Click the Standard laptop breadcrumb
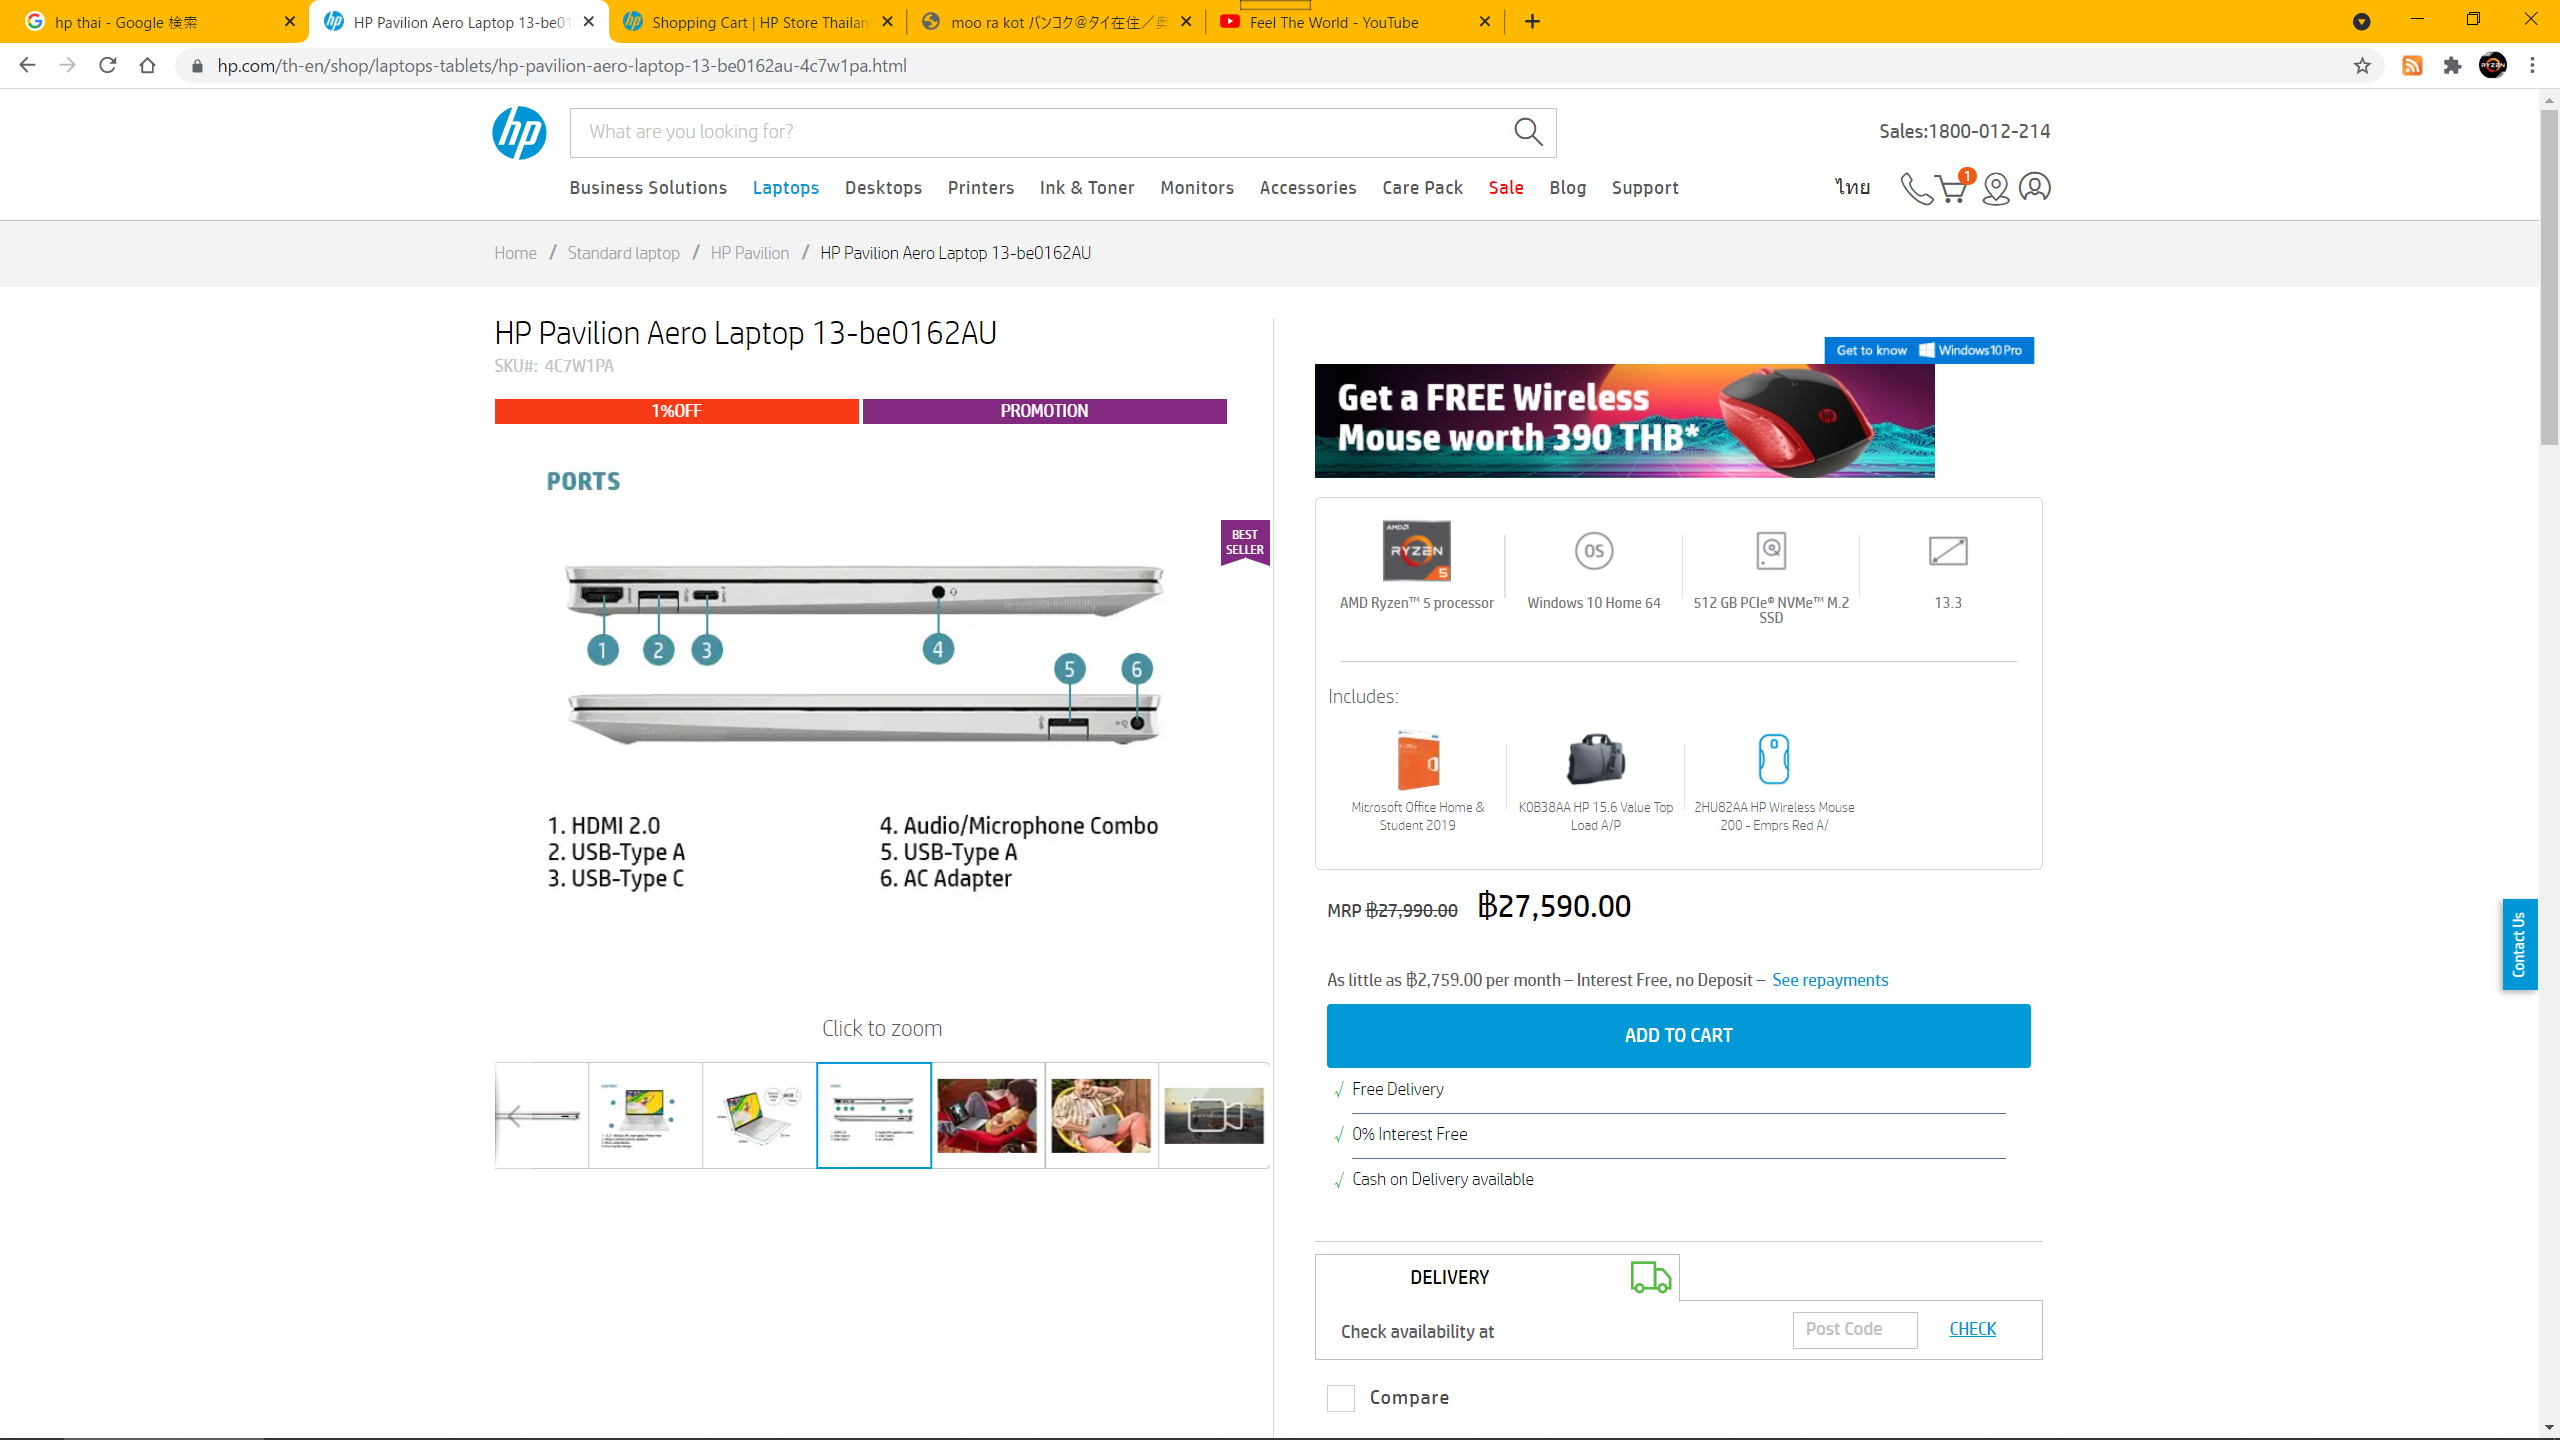Viewport: 2560px width, 1440px height. (x=623, y=253)
